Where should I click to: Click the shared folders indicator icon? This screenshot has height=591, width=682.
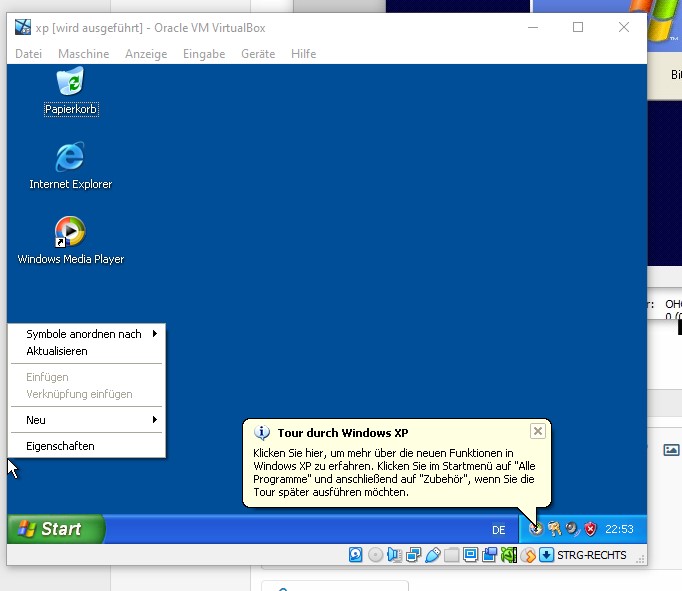point(451,555)
